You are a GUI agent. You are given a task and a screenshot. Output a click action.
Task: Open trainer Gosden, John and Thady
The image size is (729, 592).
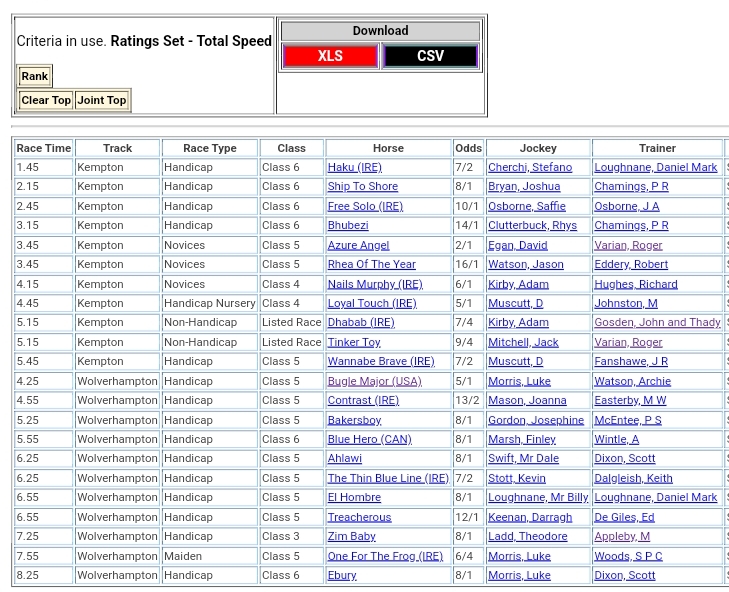657,323
